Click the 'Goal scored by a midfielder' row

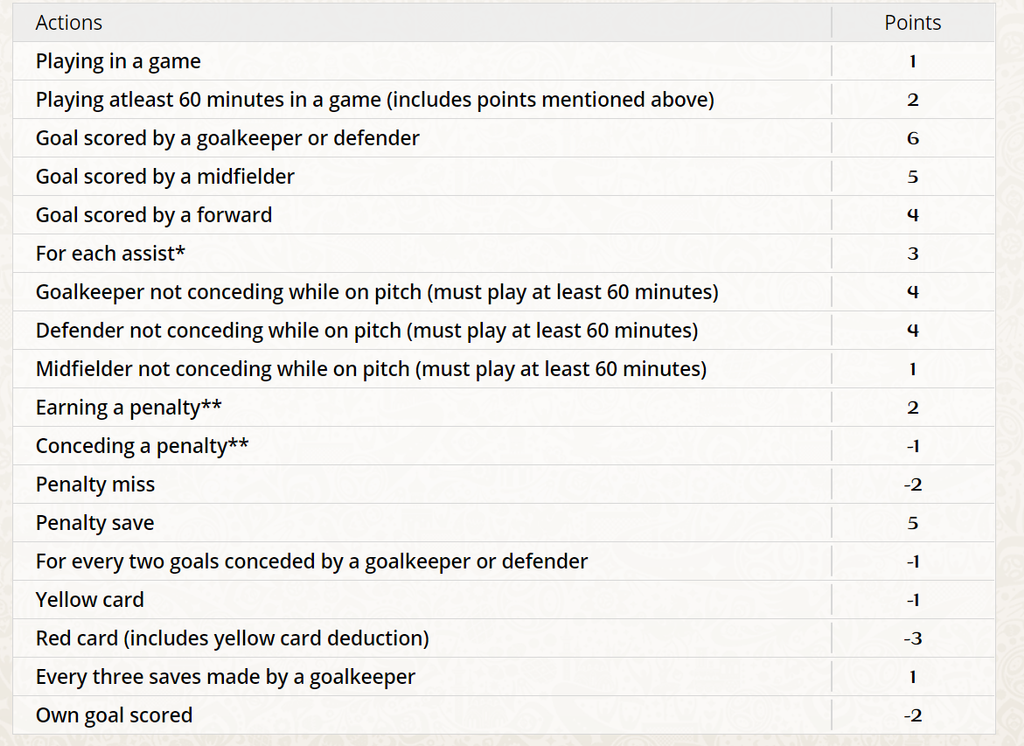pos(504,176)
